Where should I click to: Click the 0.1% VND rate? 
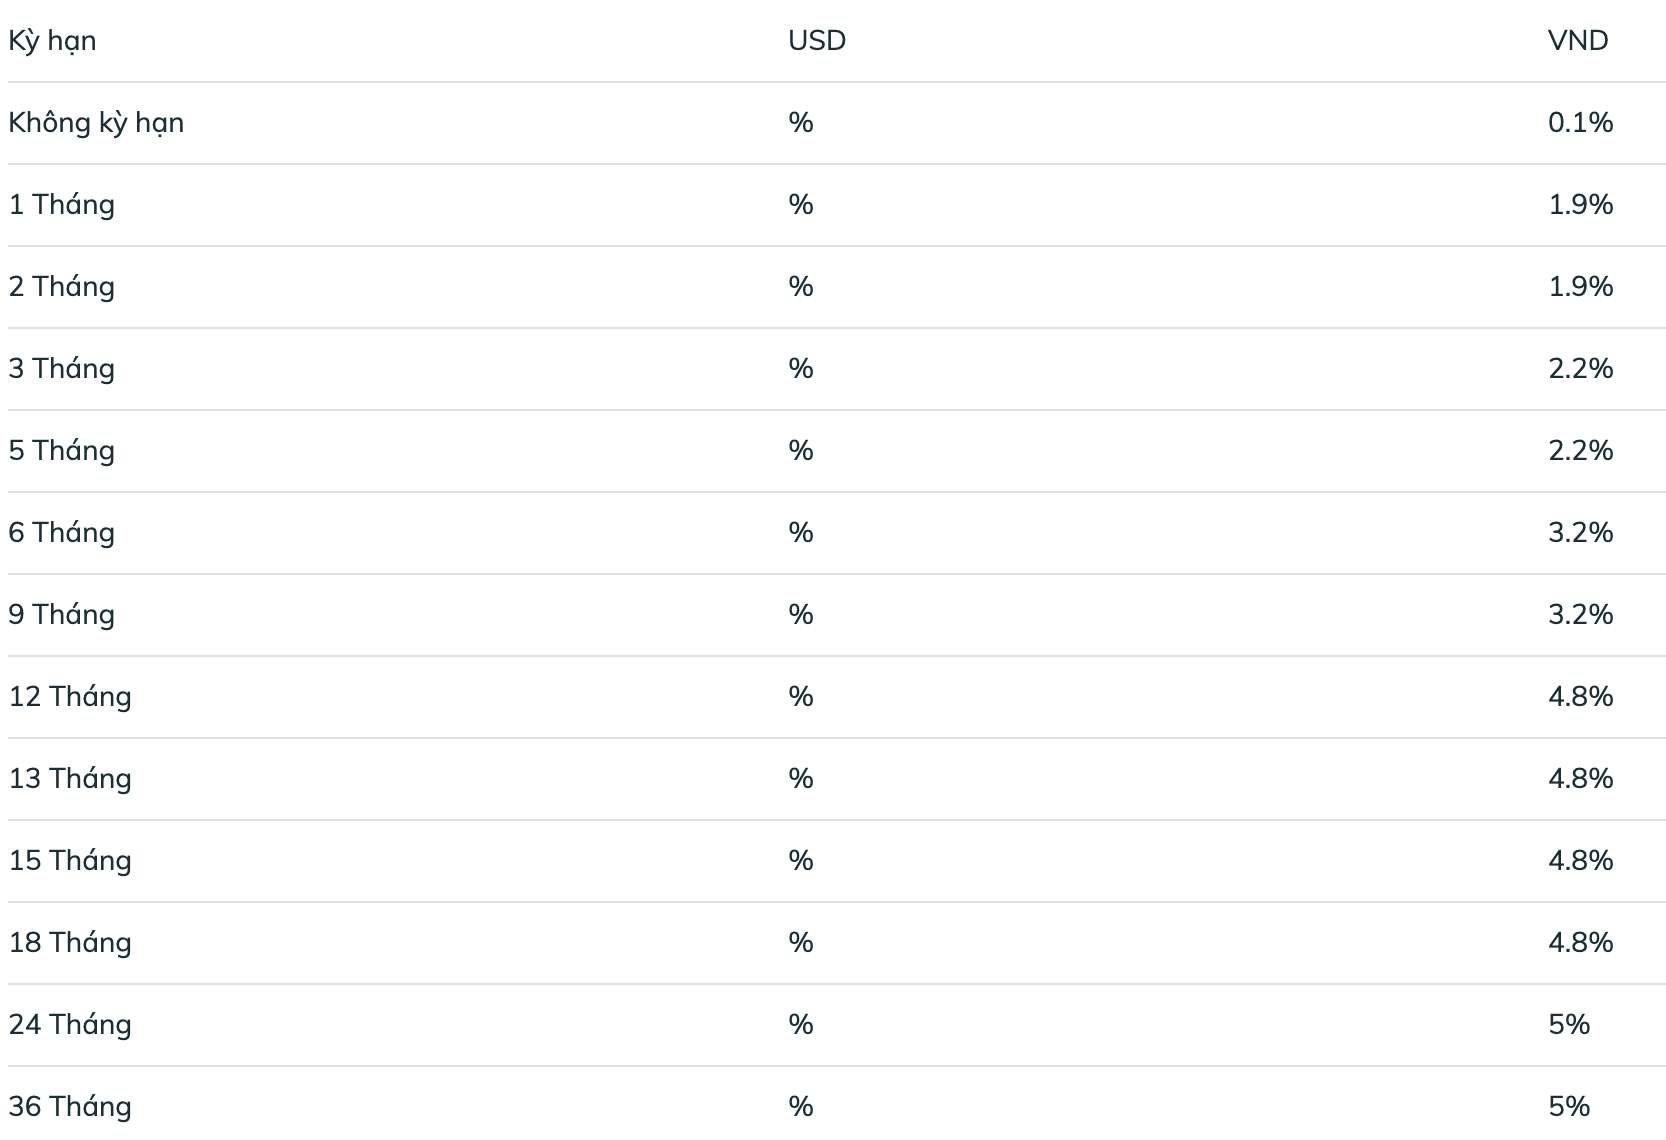pos(1580,123)
